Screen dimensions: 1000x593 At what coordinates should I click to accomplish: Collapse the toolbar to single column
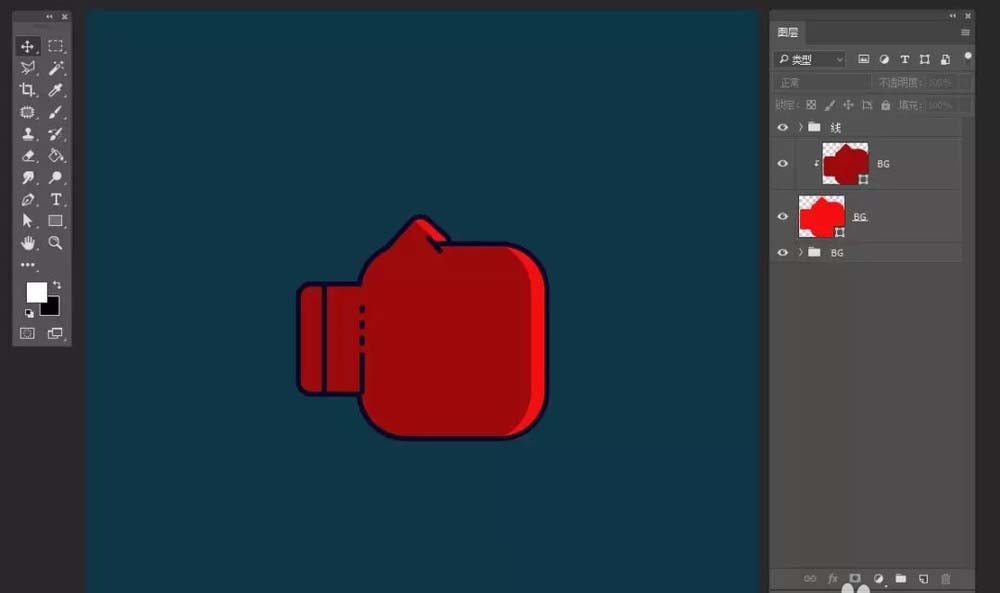[49, 17]
